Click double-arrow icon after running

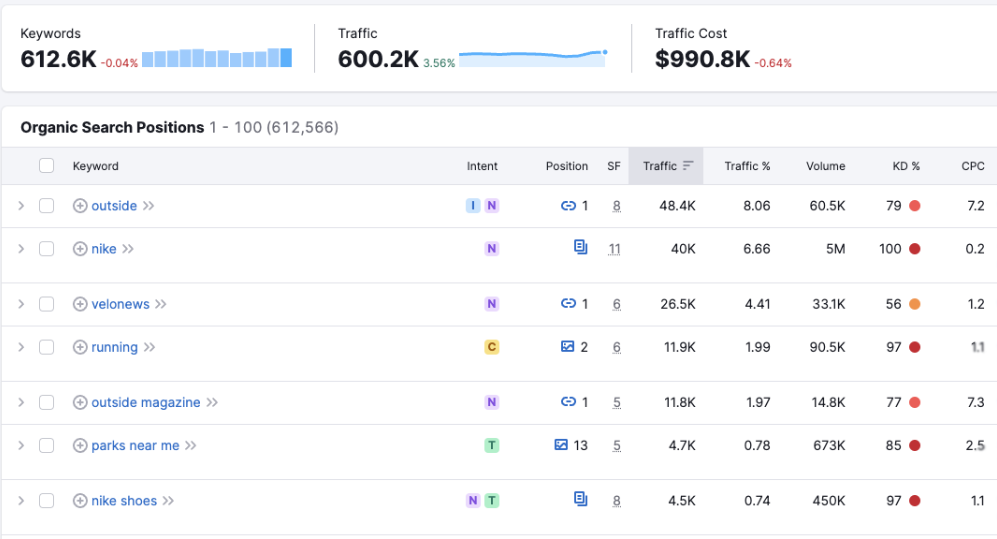pos(149,348)
